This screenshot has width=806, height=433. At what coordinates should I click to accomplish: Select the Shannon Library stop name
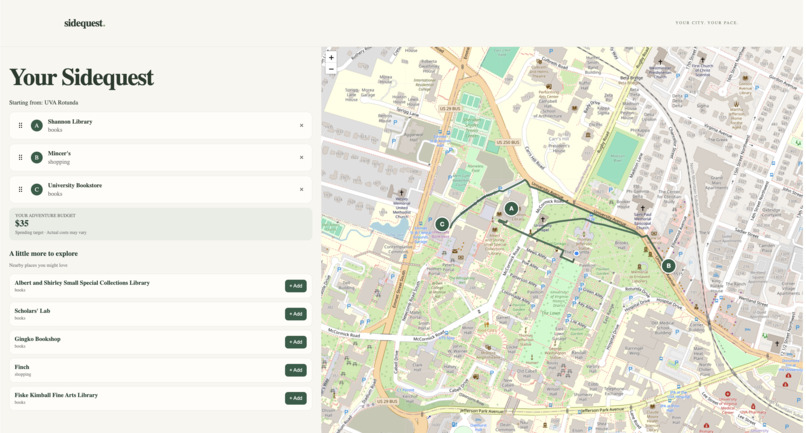70,122
